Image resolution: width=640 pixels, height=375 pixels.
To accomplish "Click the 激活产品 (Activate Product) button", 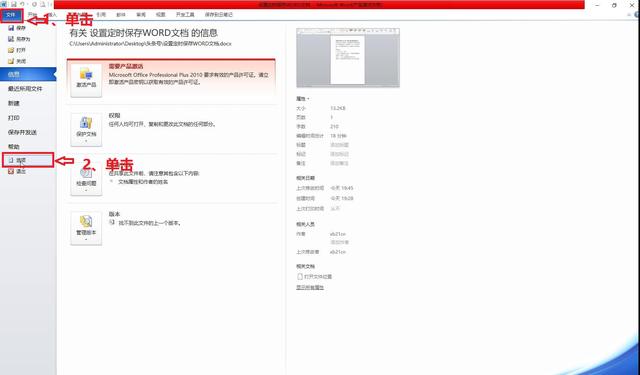I will click(x=86, y=80).
